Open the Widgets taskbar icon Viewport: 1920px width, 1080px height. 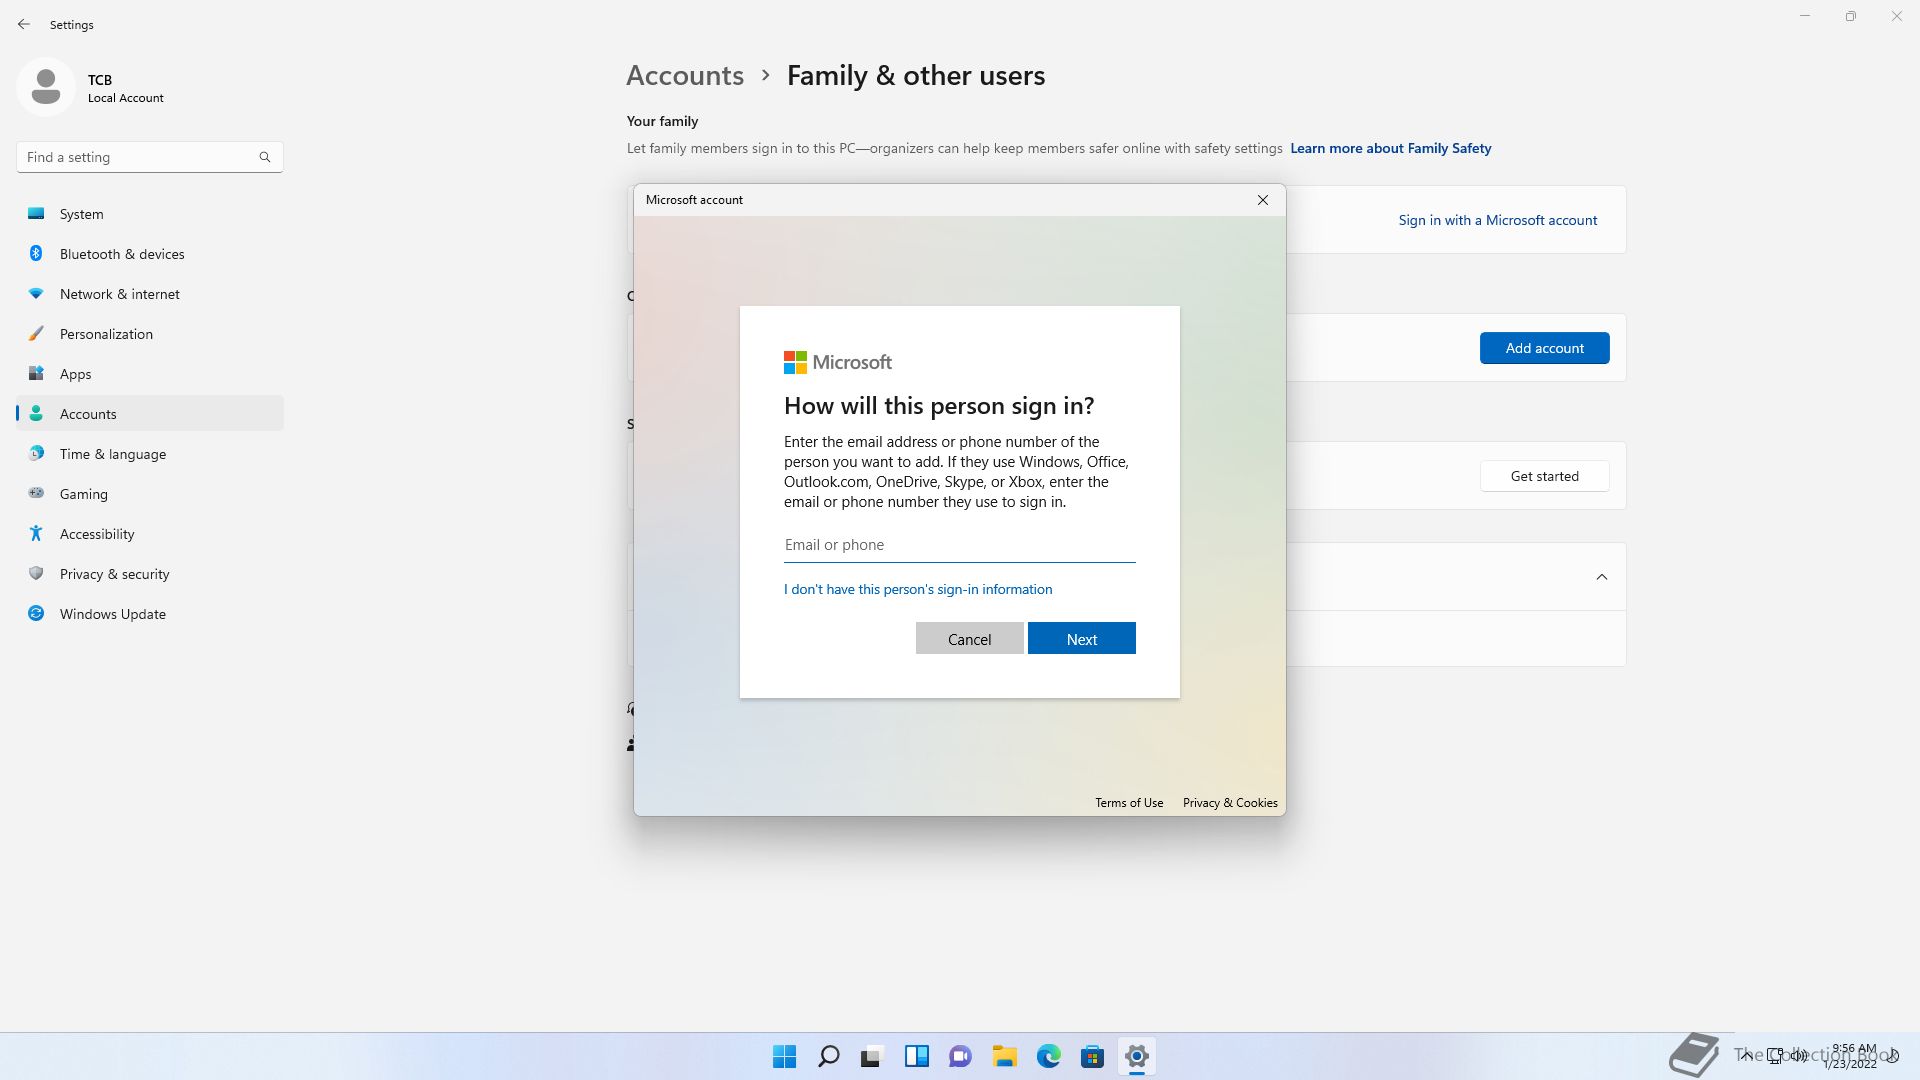pyautogui.click(x=916, y=1056)
